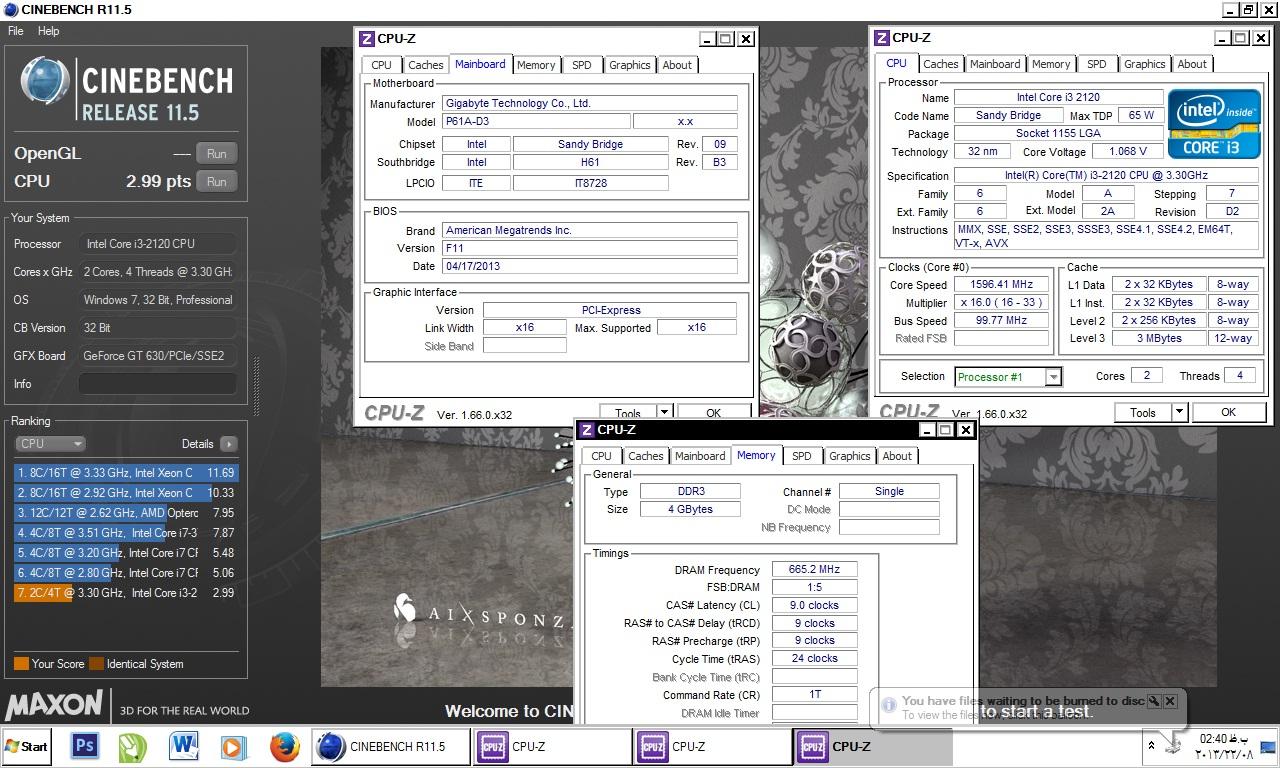Image resolution: width=1280 pixels, height=768 pixels.
Task: Select ranking row 3 AMD Opteron 7.95
Action: (x=126, y=513)
